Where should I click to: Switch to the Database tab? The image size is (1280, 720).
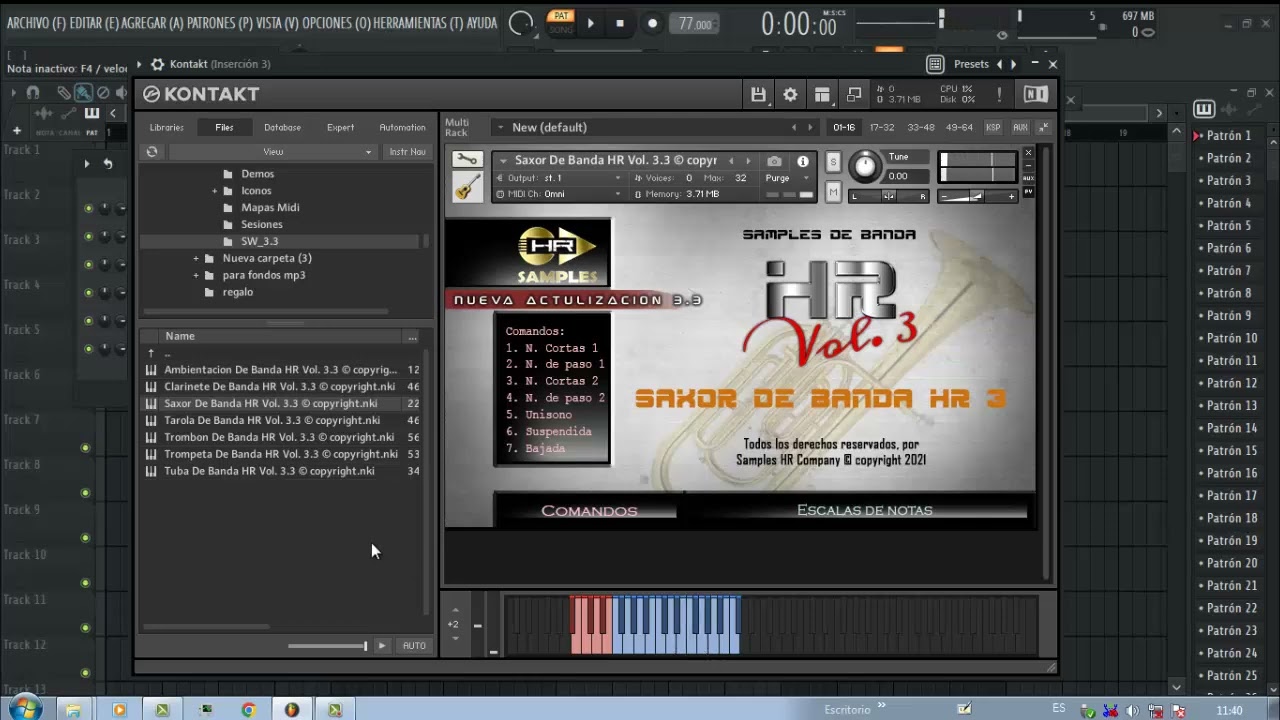point(282,127)
